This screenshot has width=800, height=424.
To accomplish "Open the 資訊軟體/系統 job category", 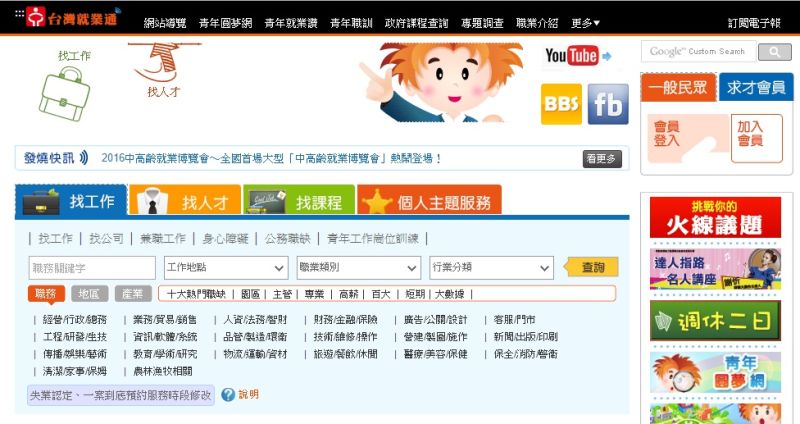I will pyautogui.click(x=165, y=337).
